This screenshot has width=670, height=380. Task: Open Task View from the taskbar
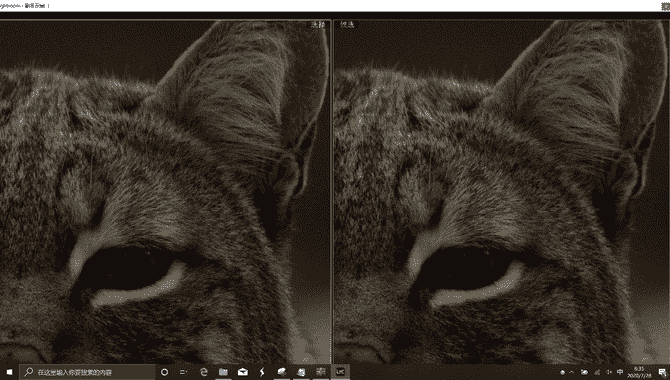184,372
